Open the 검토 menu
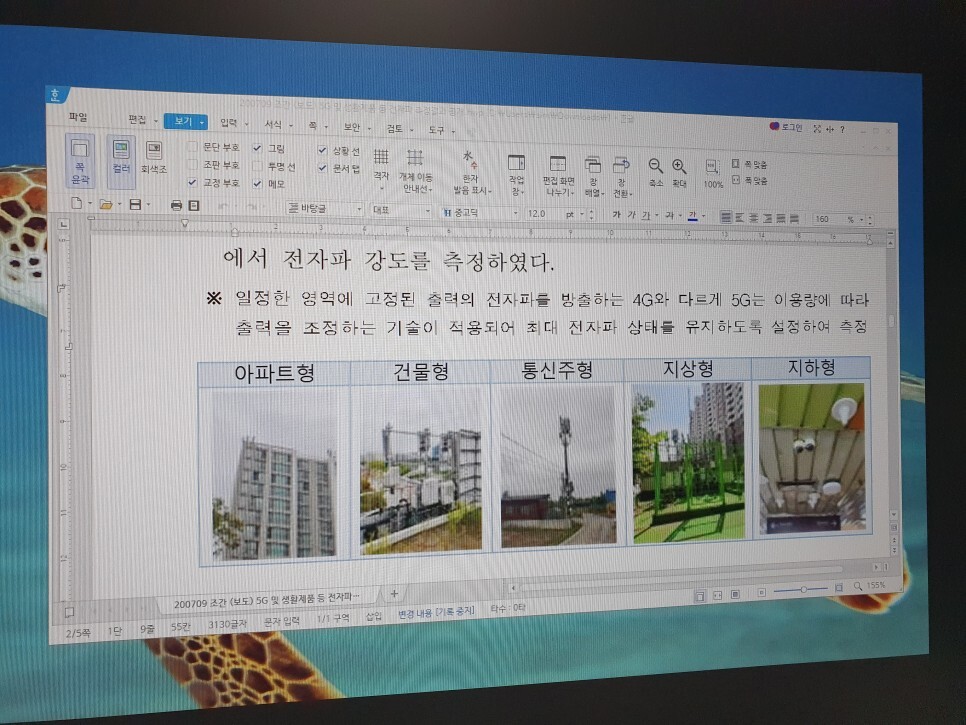 tap(394, 128)
